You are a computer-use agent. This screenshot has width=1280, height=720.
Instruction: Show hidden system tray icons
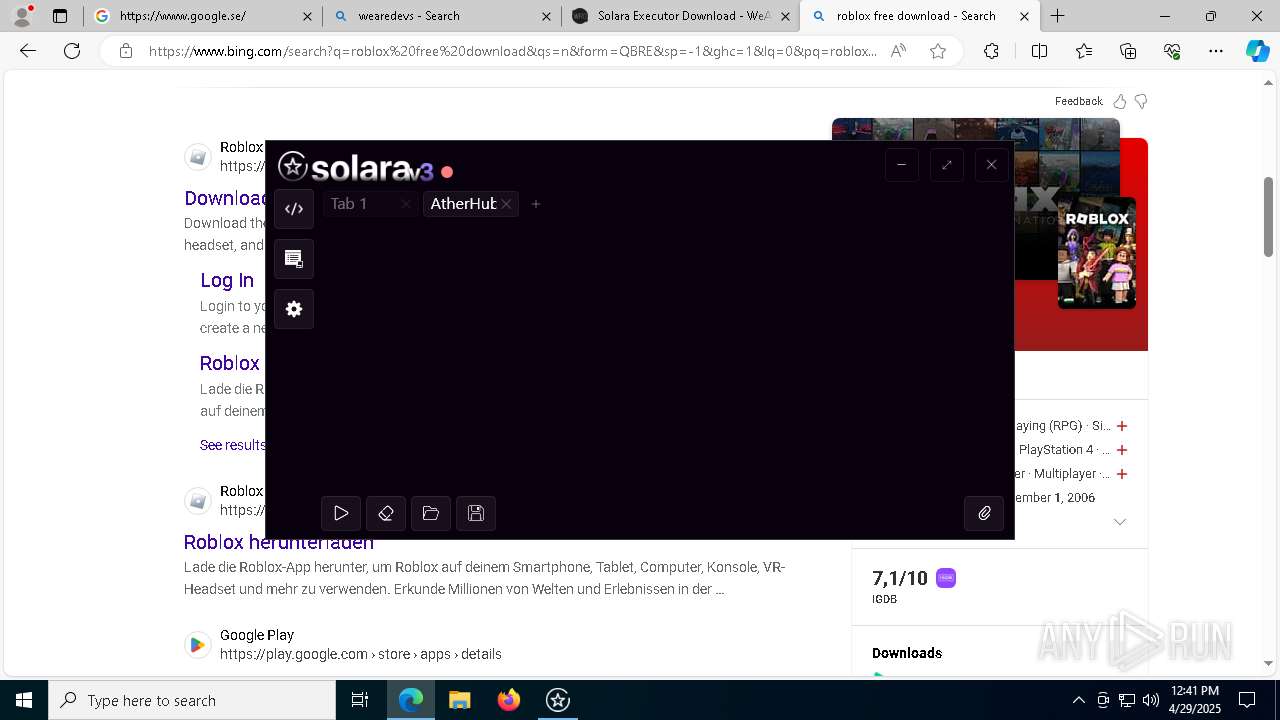[1078, 700]
